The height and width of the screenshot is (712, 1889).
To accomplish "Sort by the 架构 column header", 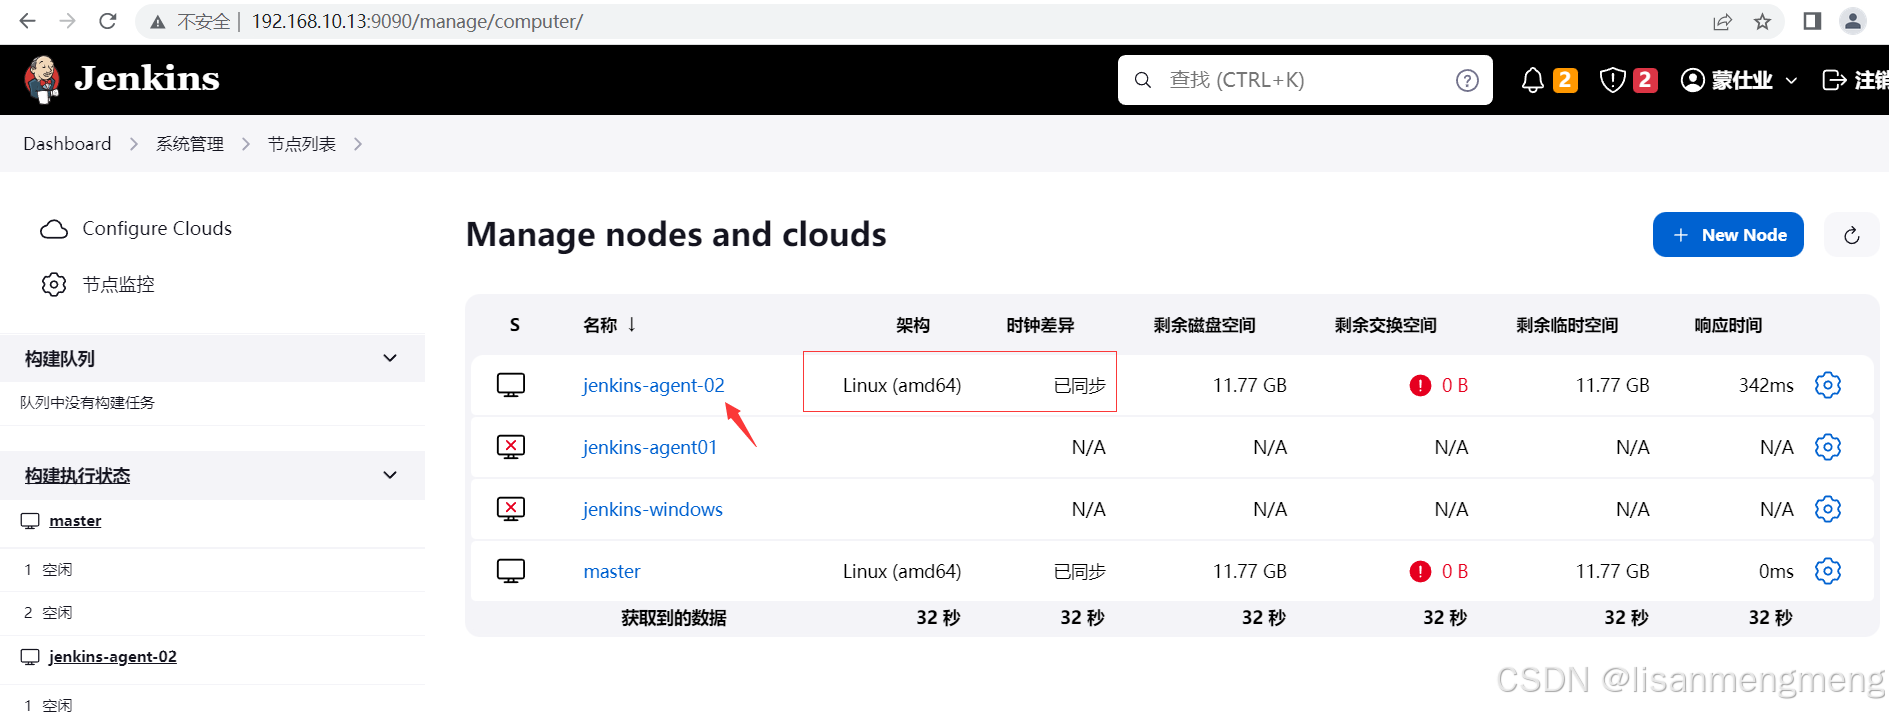I will (x=913, y=325).
